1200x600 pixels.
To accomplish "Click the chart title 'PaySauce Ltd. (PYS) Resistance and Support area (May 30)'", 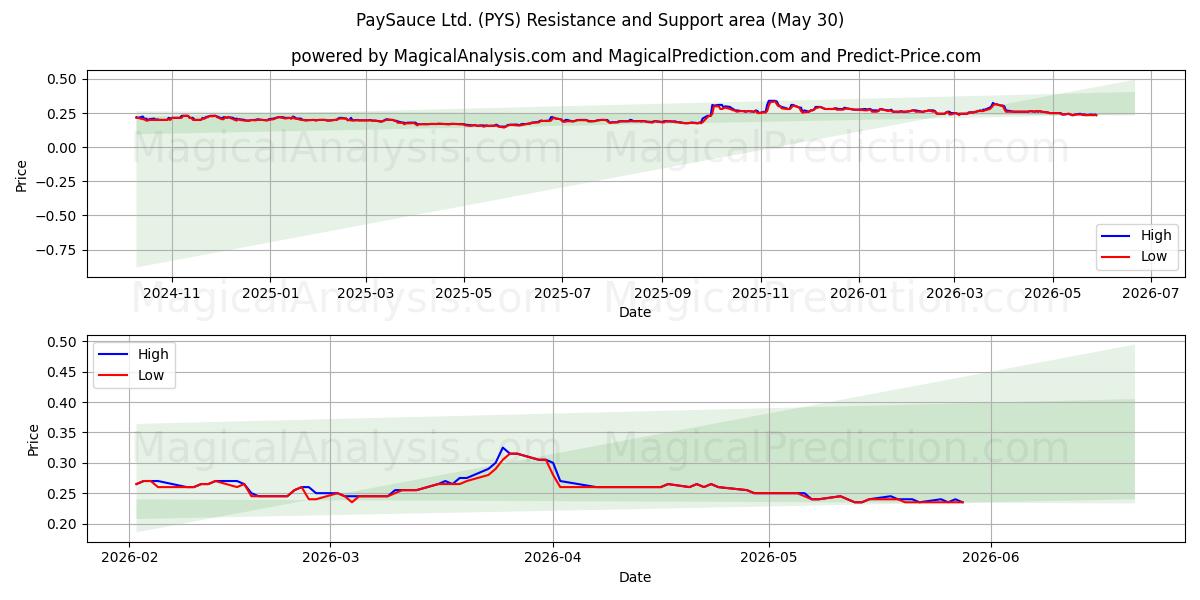I will (x=600, y=20).
